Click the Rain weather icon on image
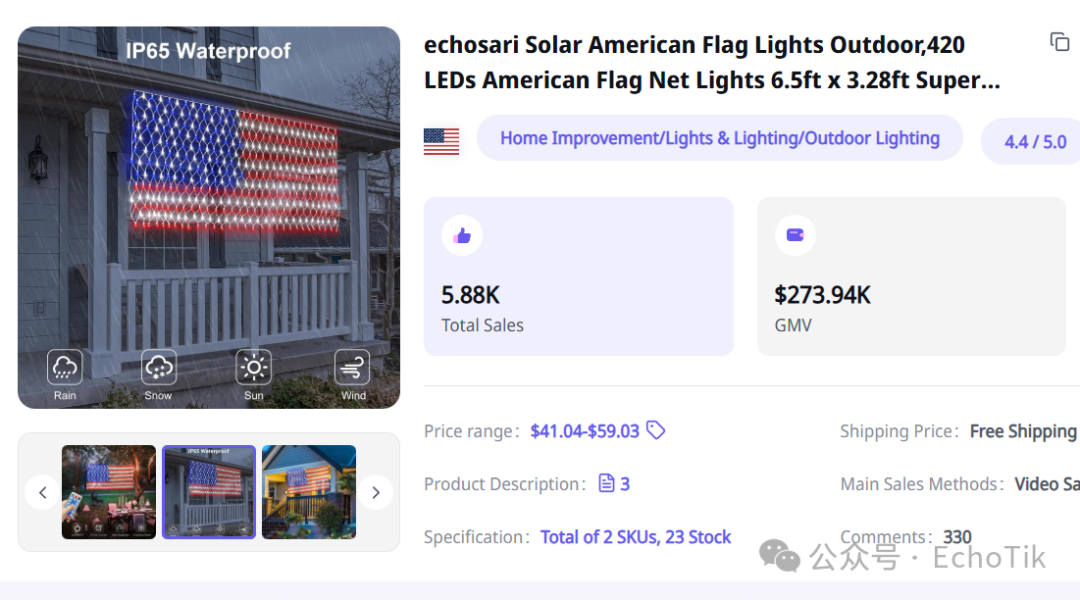This screenshot has width=1080, height=600. coord(65,367)
